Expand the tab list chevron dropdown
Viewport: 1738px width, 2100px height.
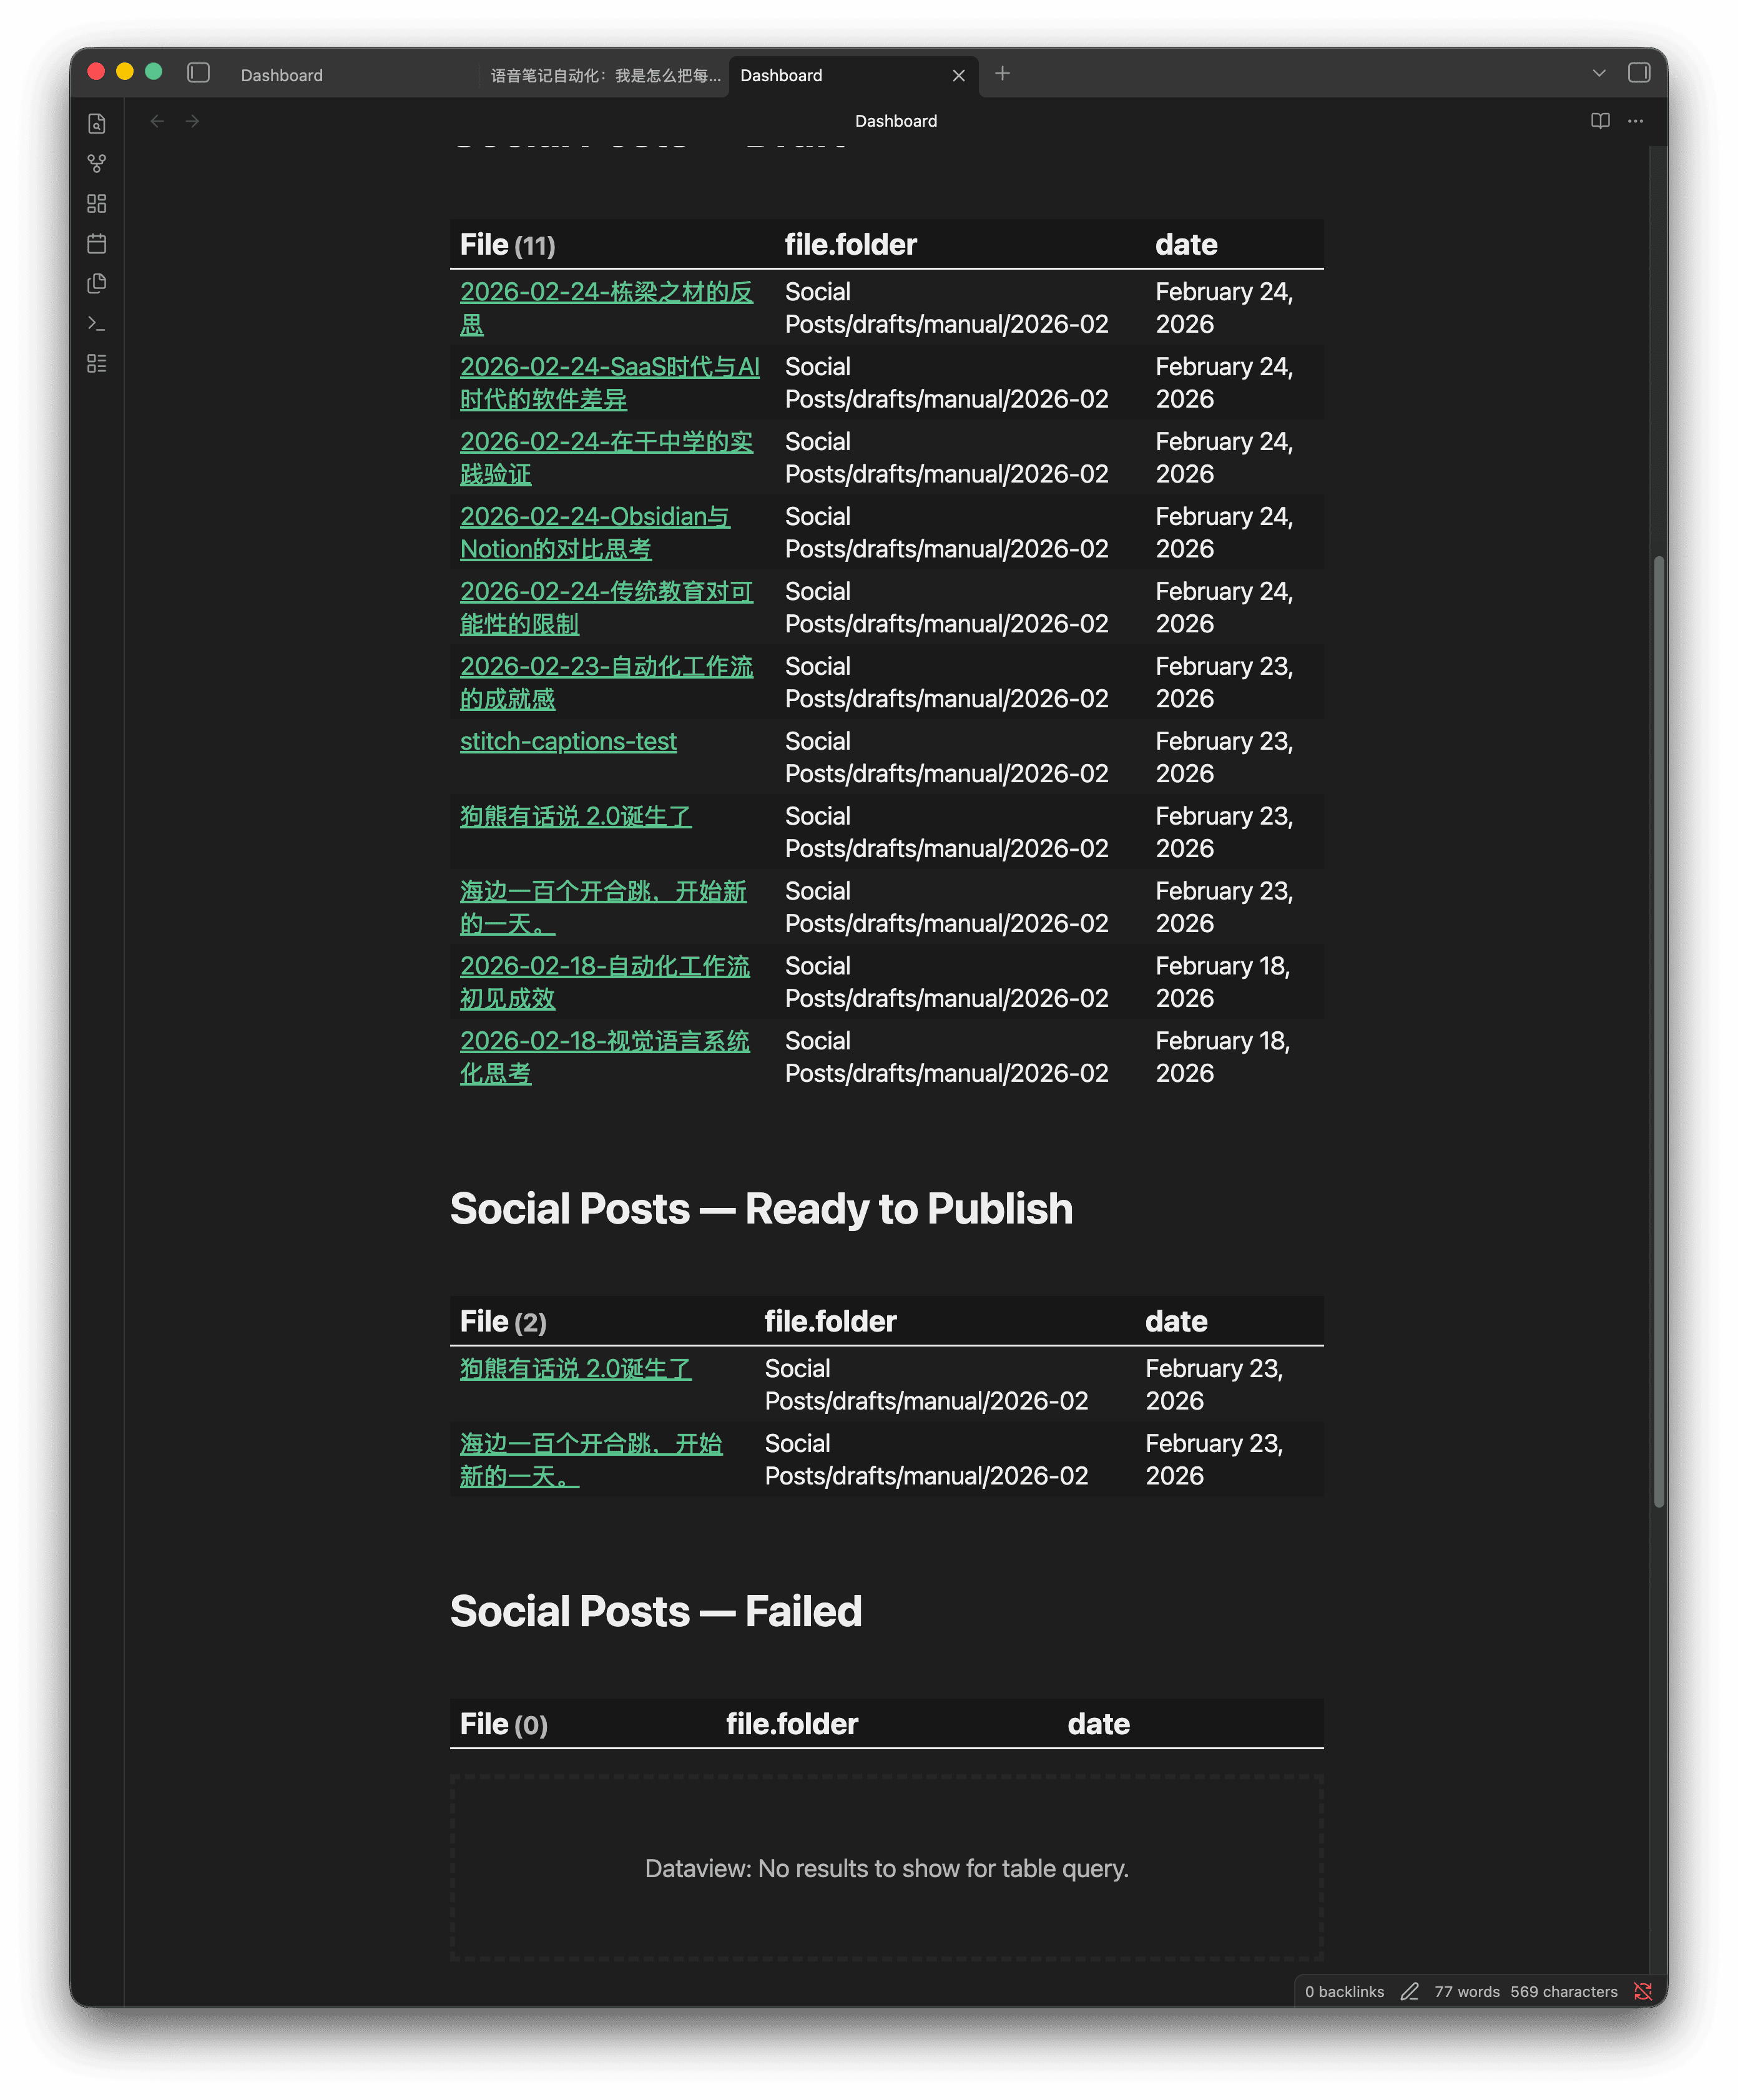point(1599,74)
